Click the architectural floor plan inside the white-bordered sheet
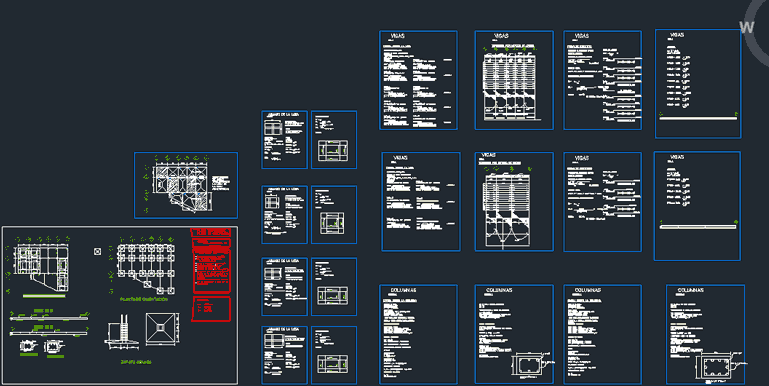 point(42,267)
